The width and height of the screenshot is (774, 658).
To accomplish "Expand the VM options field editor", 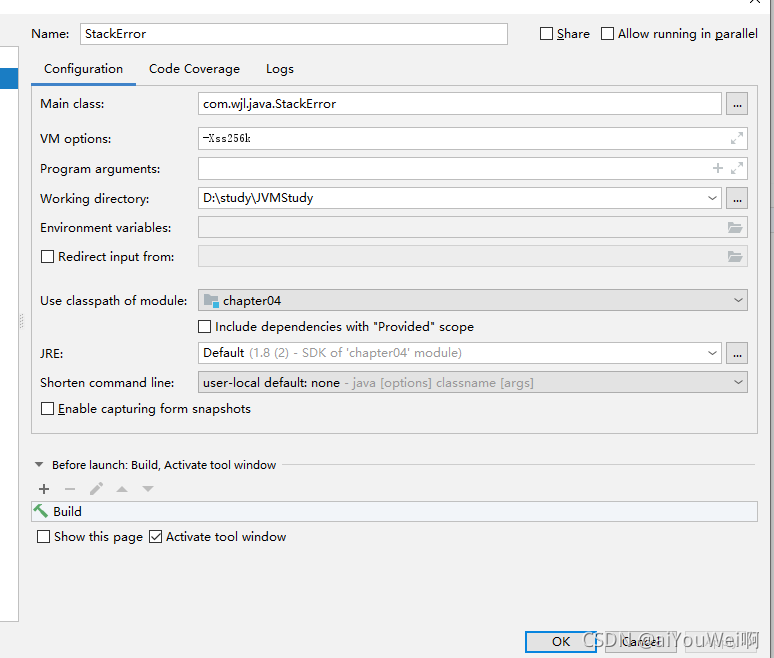I will coord(736,139).
